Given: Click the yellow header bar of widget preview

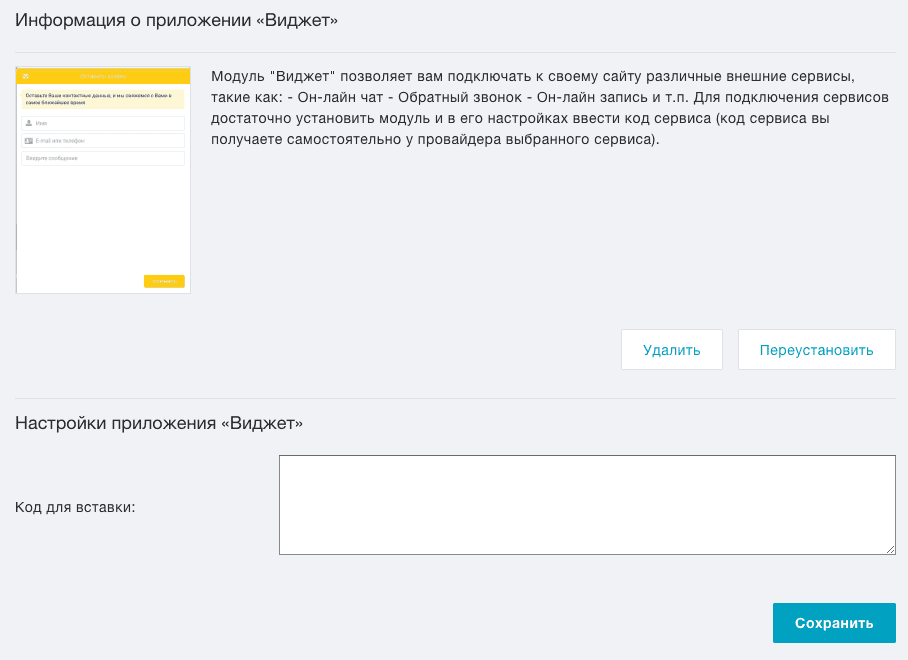Looking at the screenshot, I should tap(103, 76).
